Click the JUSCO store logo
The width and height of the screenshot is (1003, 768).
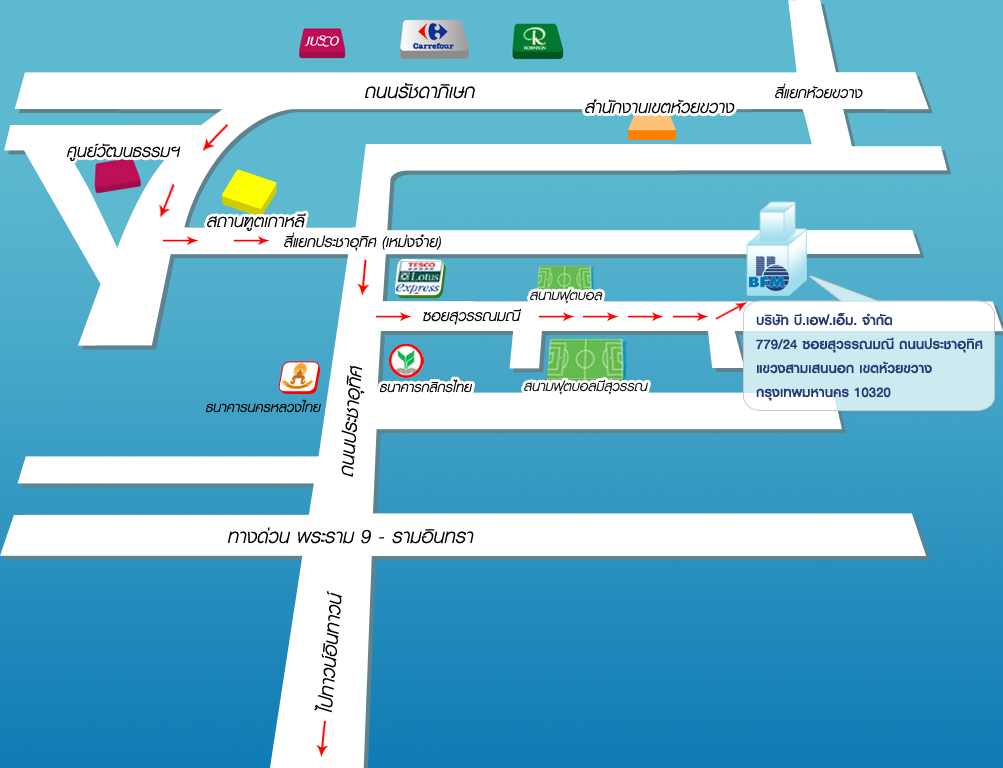point(322,42)
